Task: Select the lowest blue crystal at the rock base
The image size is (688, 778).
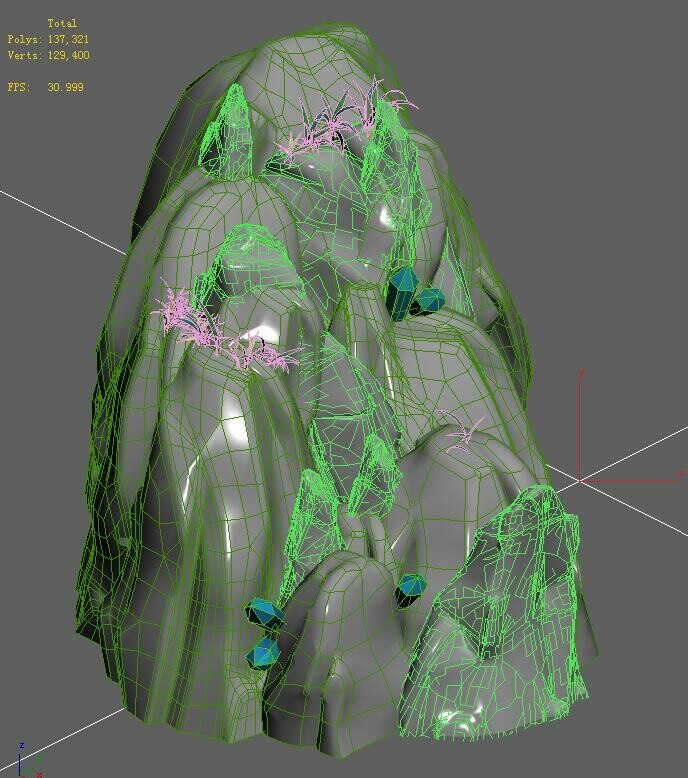Action: pyautogui.click(x=263, y=652)
